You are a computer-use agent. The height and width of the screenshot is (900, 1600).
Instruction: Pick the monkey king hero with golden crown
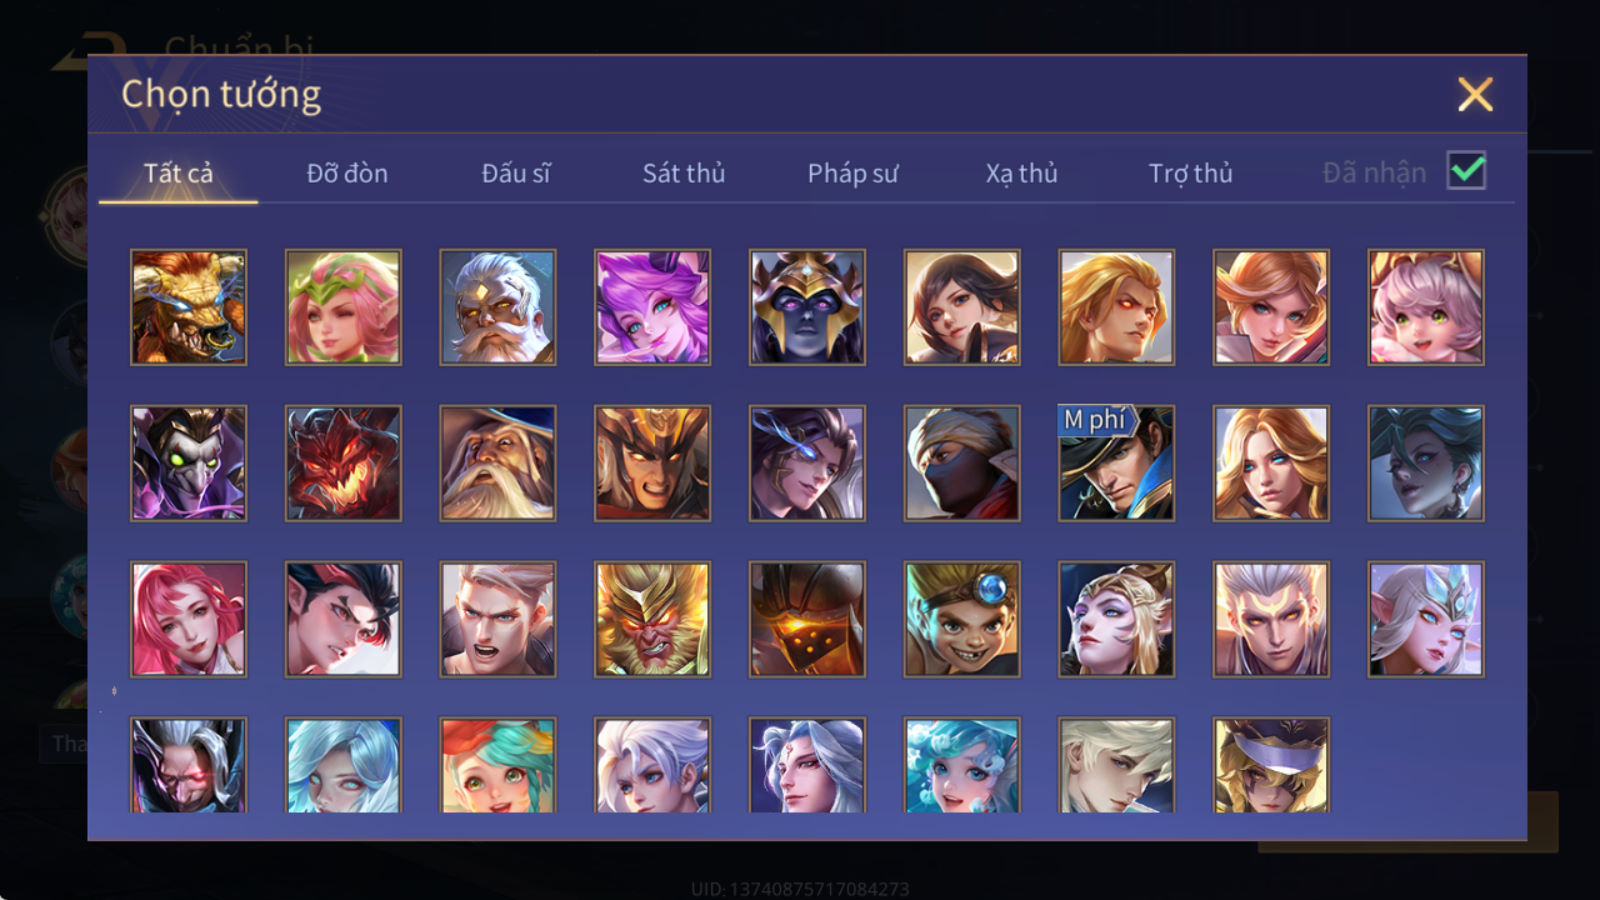point(652,619)
